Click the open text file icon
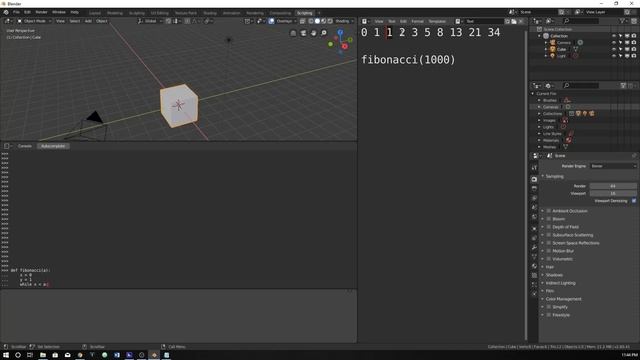This screenshot has height=360, width=640. point(514,21)
